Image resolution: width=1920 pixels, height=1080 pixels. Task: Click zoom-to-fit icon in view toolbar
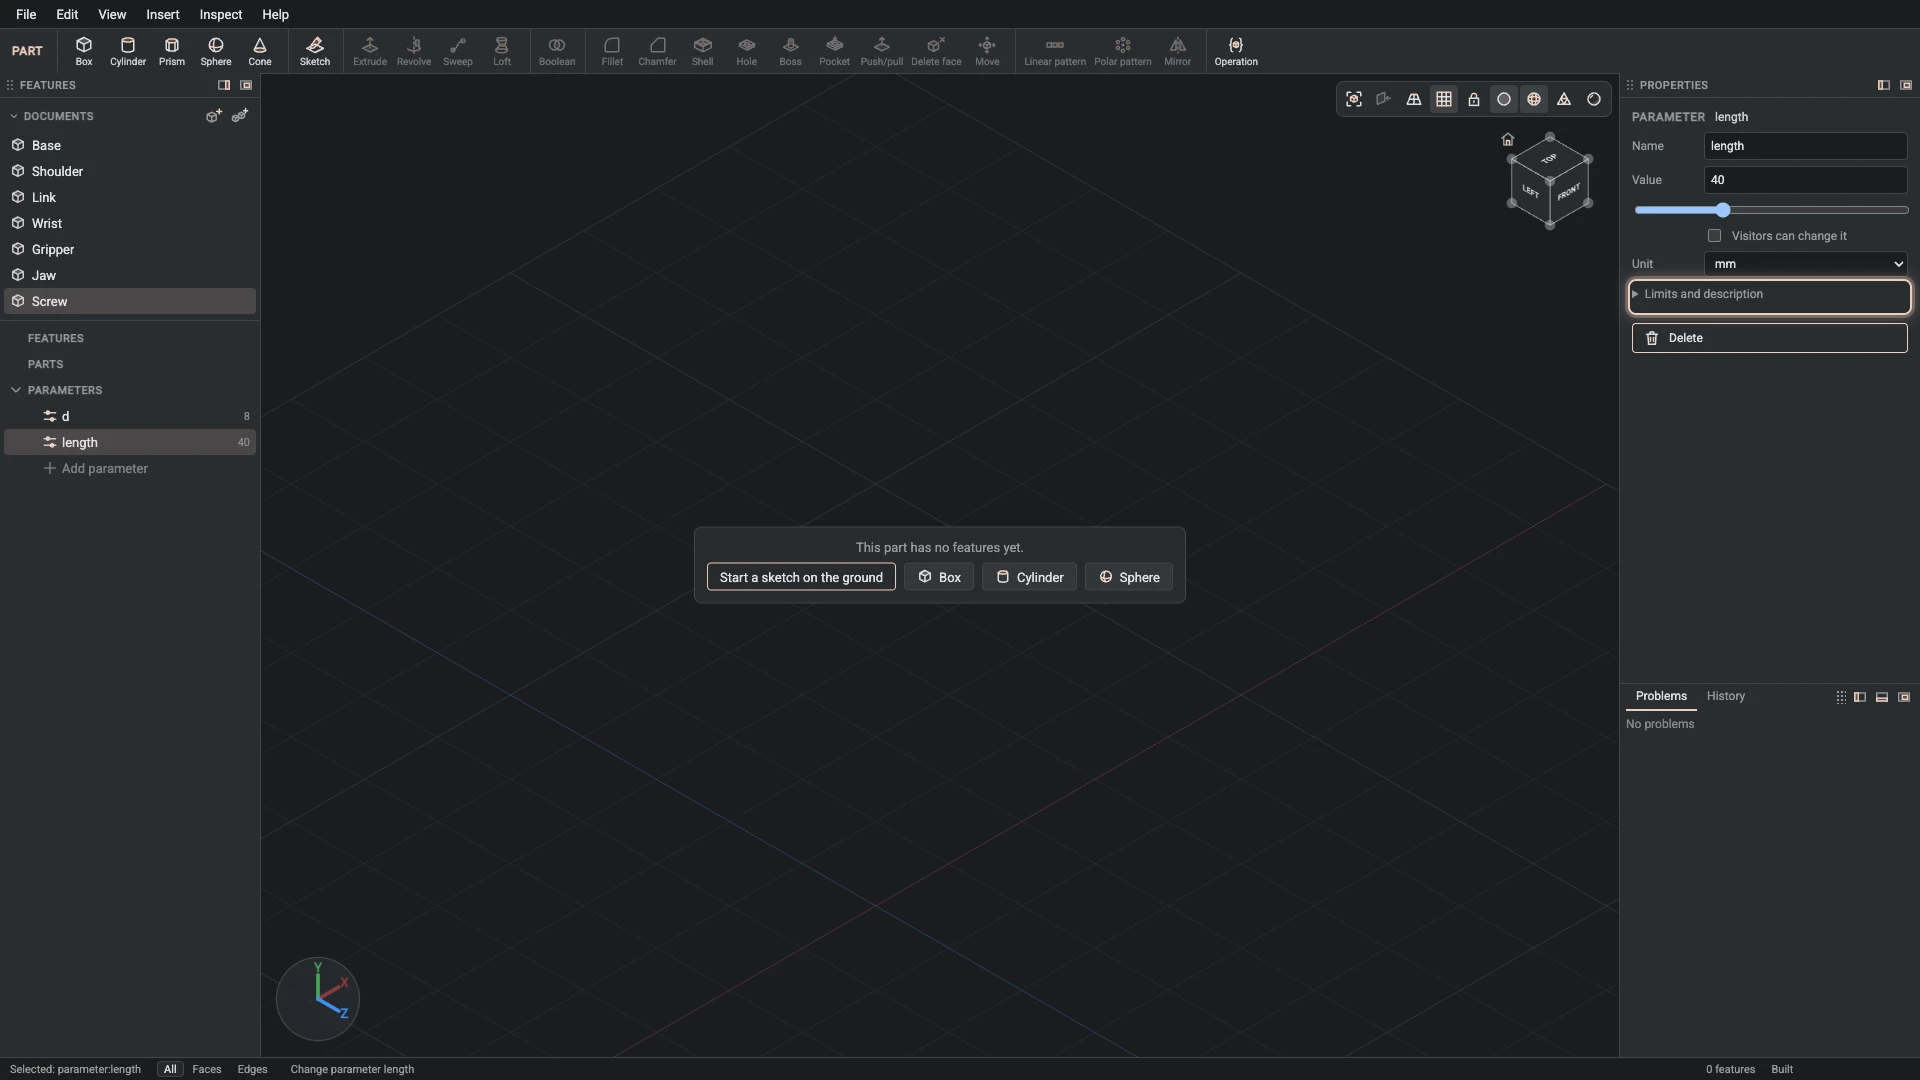tap(1354, 99)
